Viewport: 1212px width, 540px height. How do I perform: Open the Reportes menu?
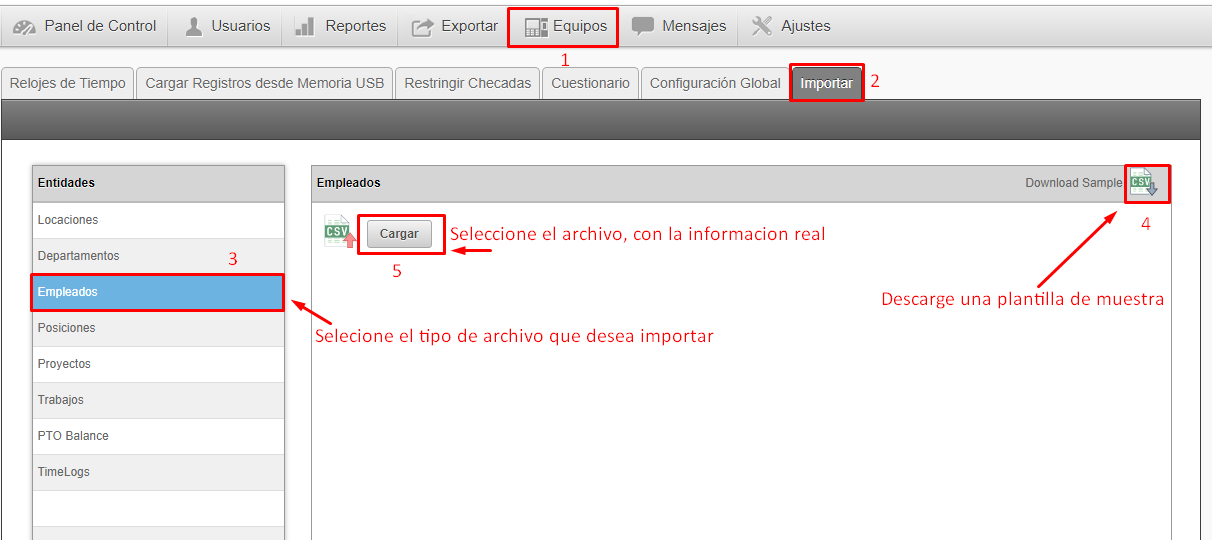(341, 26)
